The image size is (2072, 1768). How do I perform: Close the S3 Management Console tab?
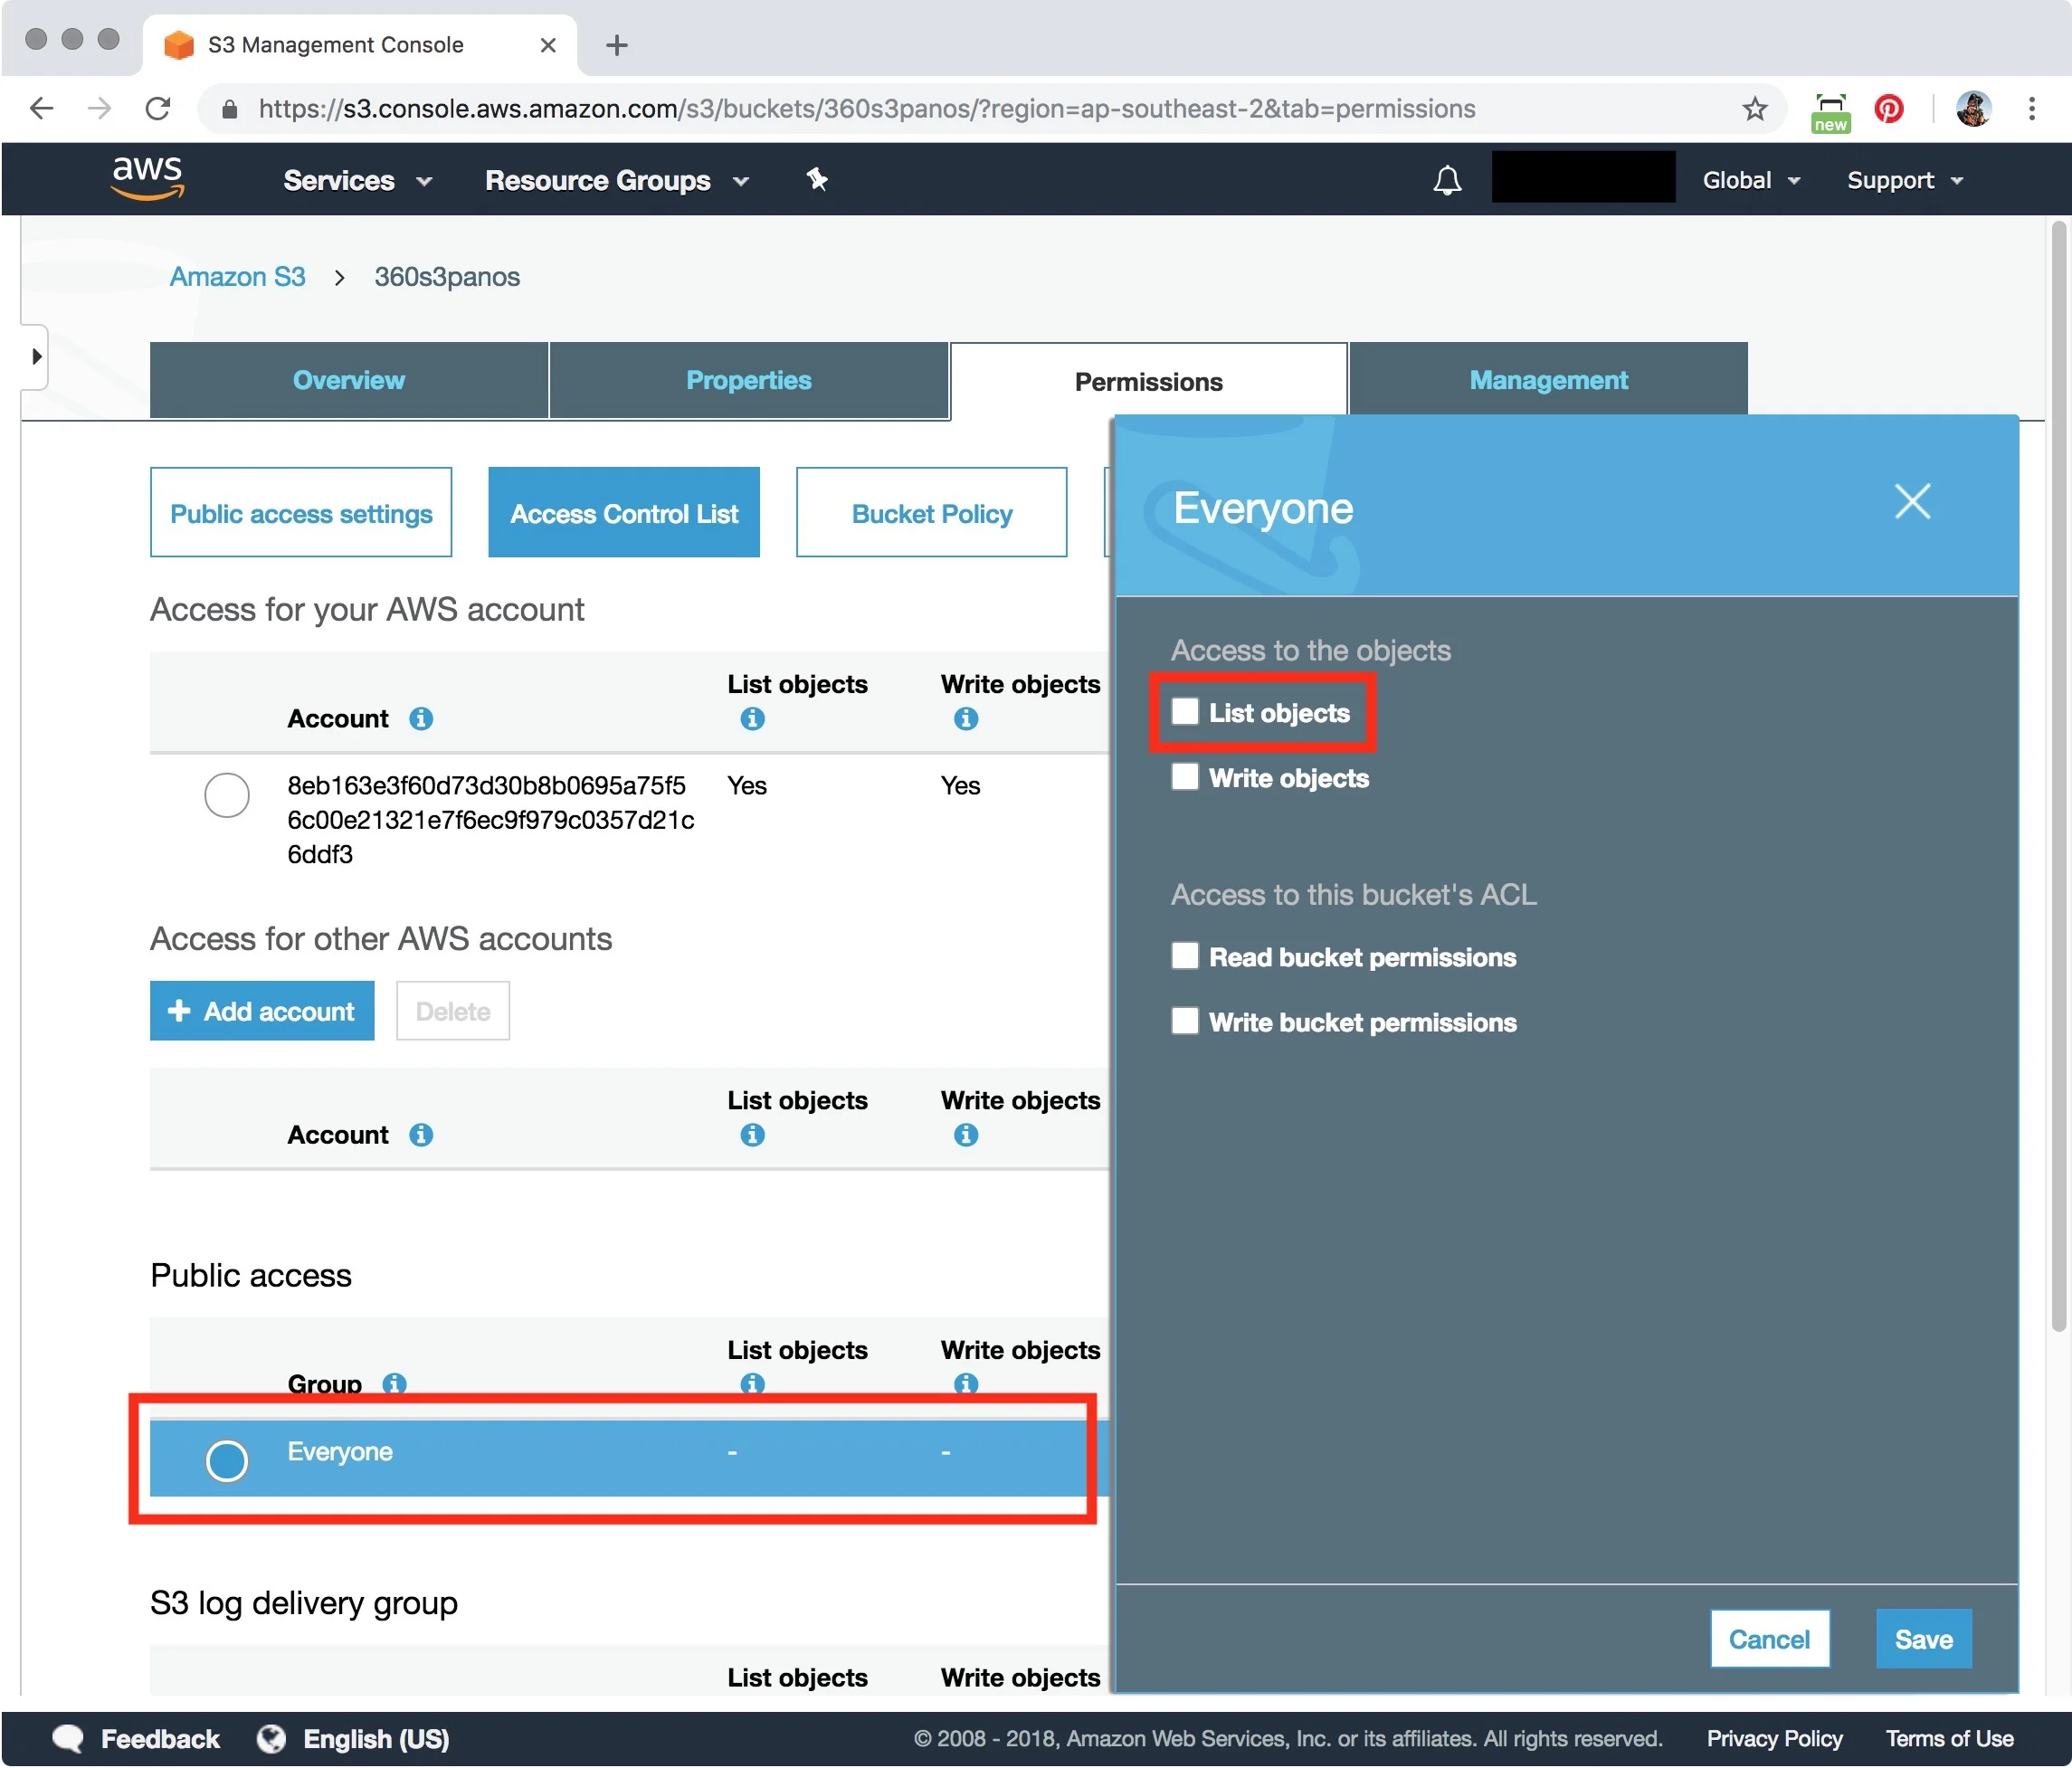point(547,45)
